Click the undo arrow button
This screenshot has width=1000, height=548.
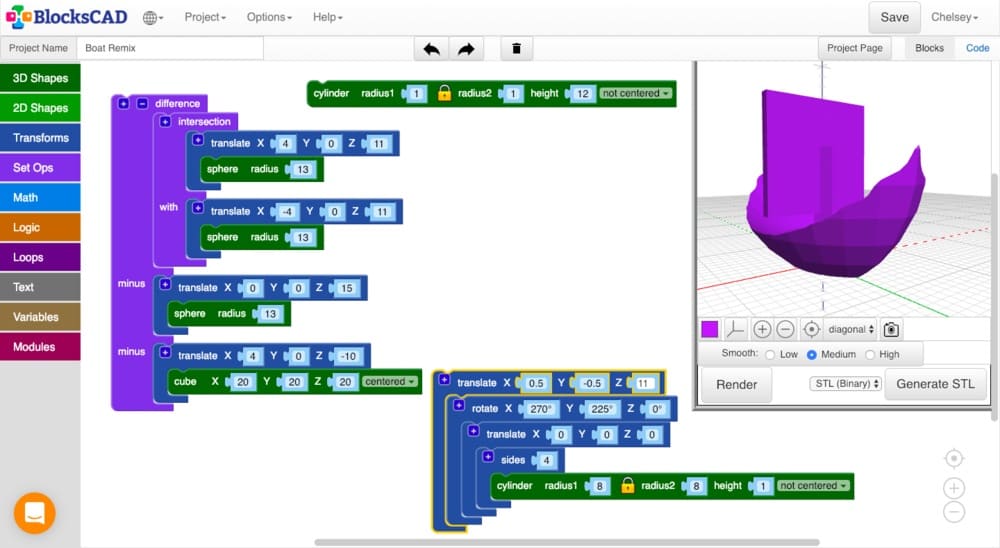432,48
